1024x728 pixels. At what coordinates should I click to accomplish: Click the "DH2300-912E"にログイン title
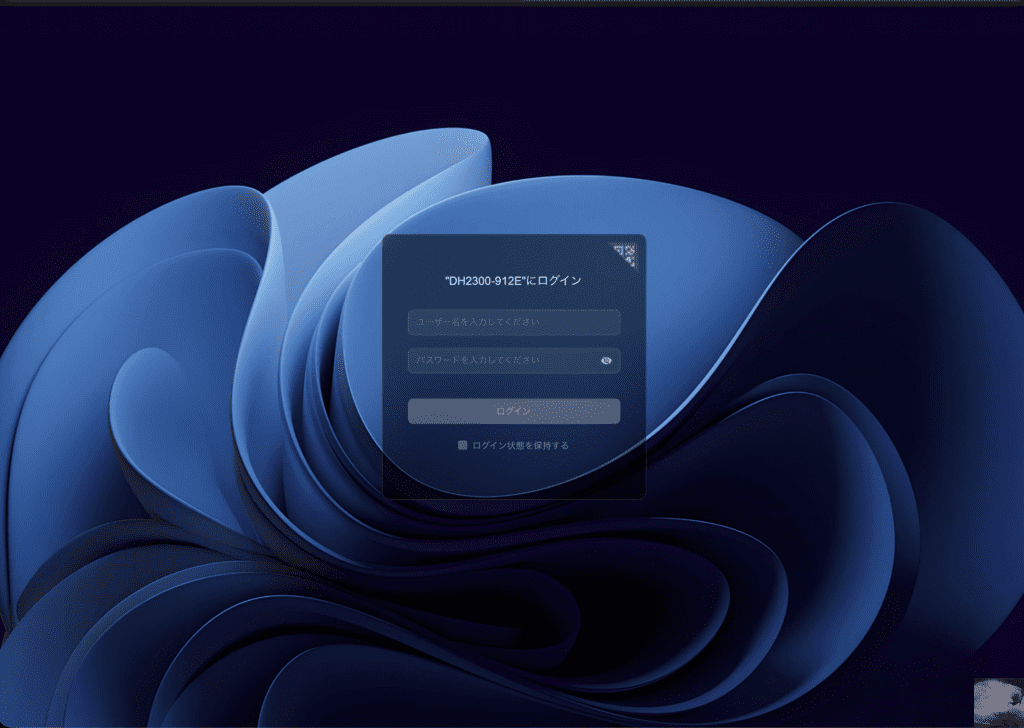(x=513, y=281)
